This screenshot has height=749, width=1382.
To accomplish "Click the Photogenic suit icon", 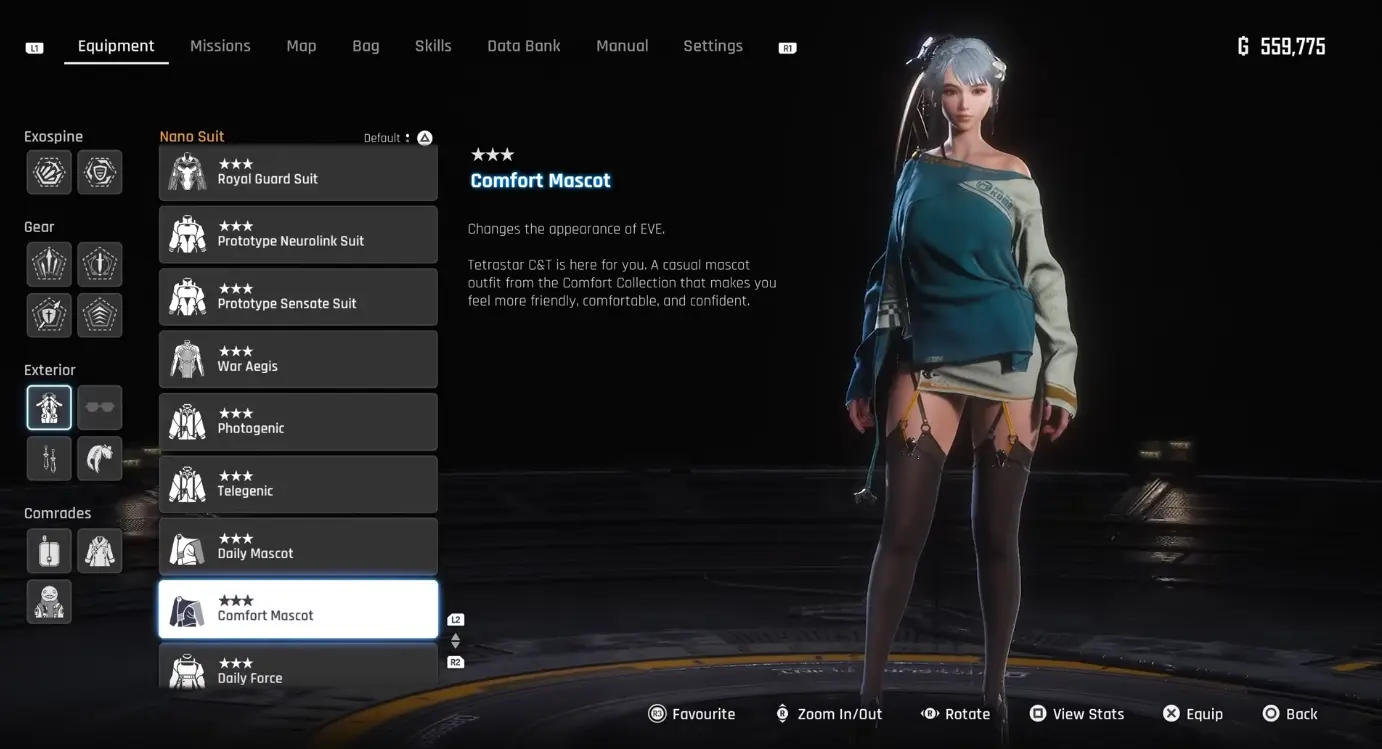I will (187, 422).
